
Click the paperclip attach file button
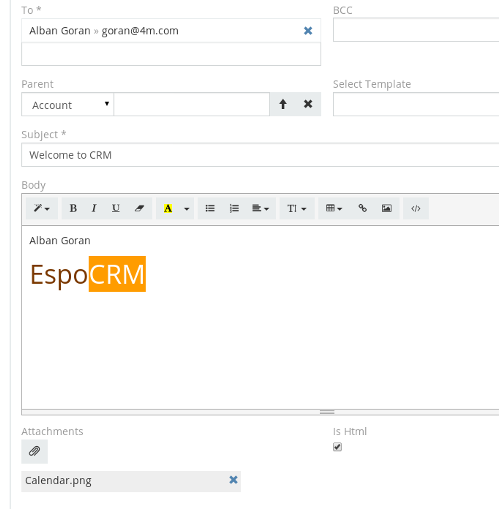pyautogui.click(x=34, y=451)
